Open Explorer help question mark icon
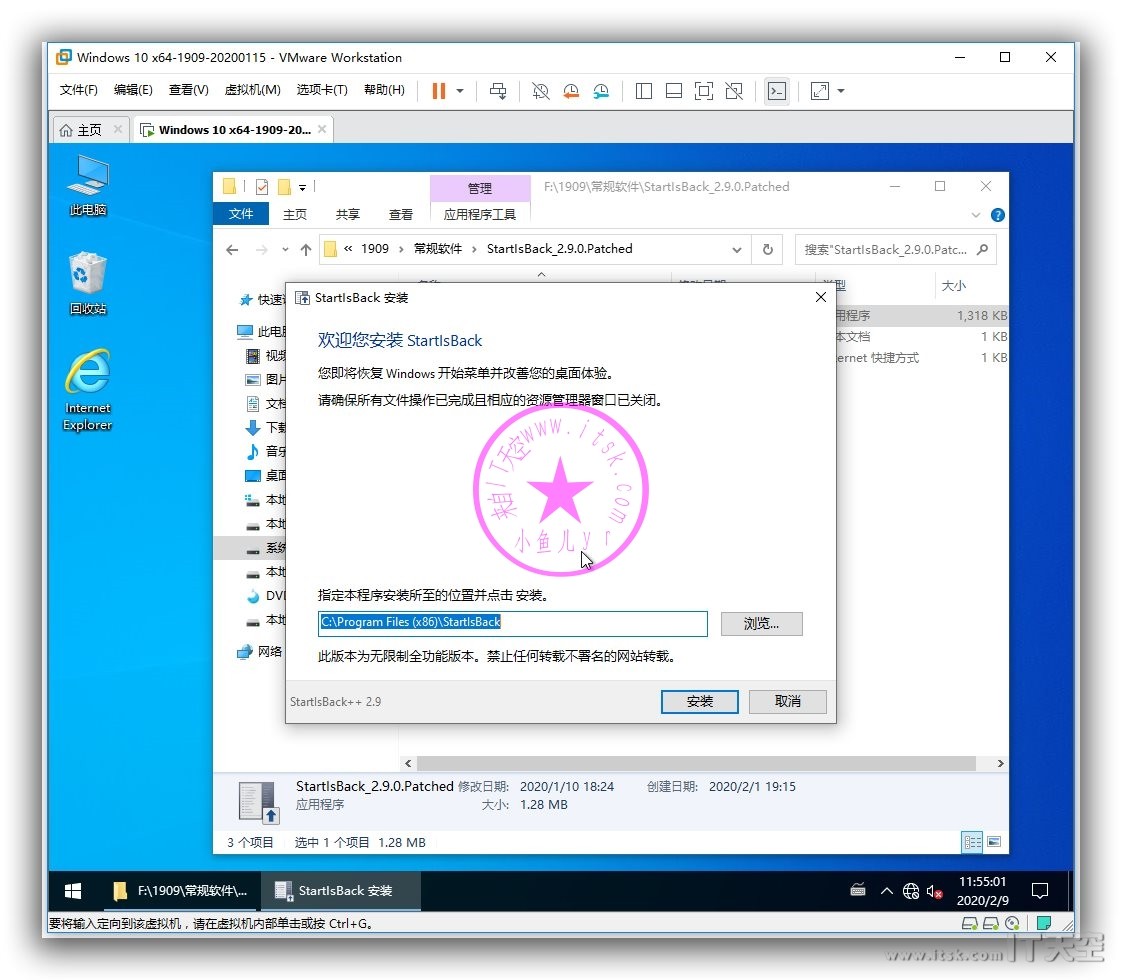 (997, 215)
